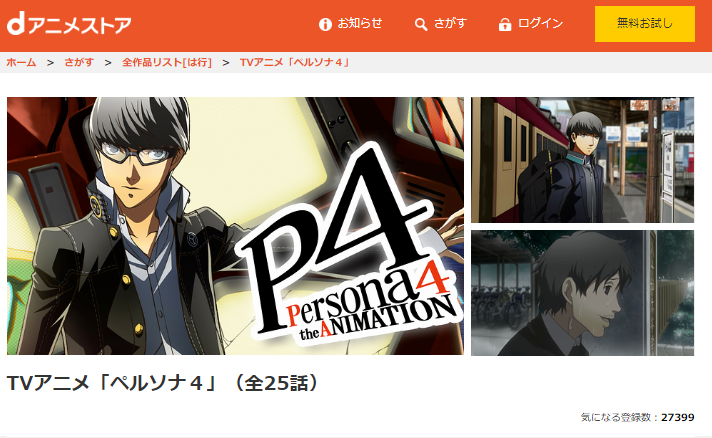Open the rainy scene thumbnail
Viewport: 712px width, 438px height.
[x=583, y=293]
